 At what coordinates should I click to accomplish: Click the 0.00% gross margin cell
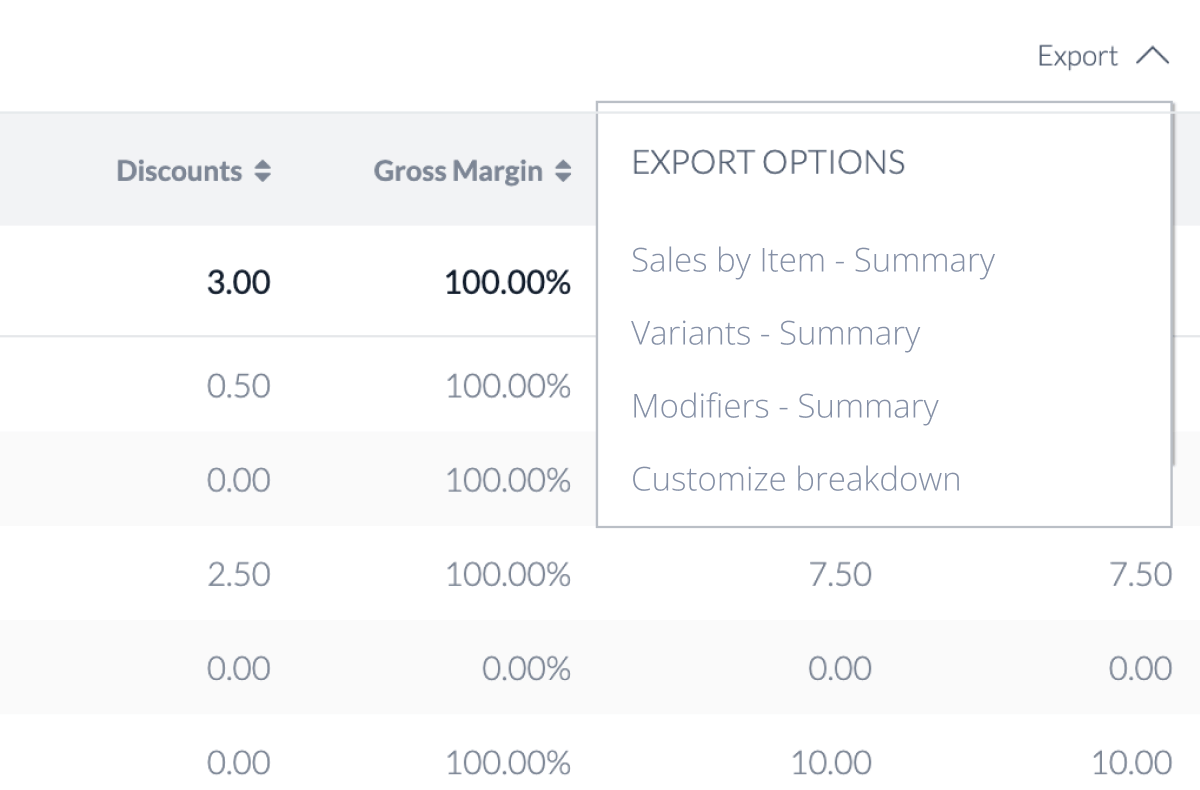[524, 667]
